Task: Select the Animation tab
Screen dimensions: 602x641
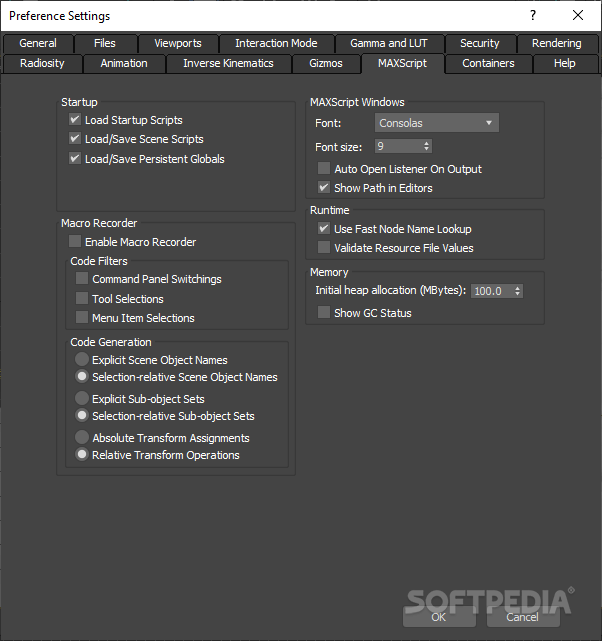Action: [124, 63]
